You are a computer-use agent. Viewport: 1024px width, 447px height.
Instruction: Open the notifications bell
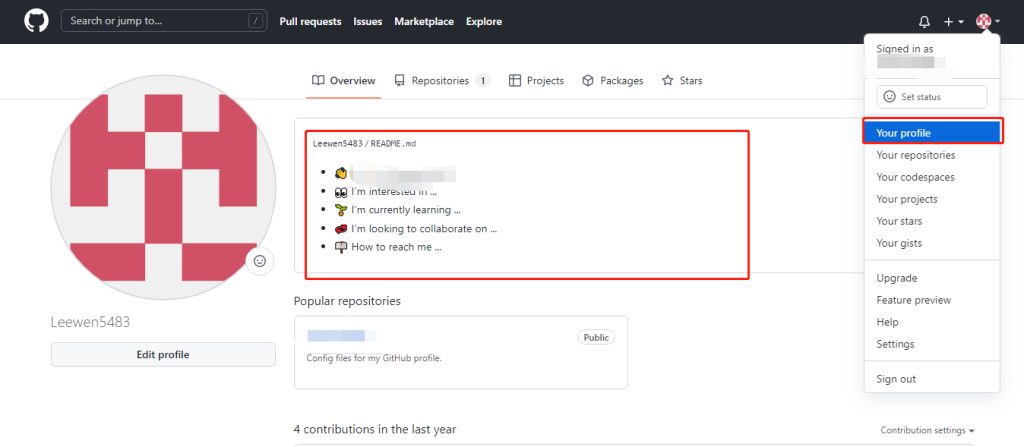tap(924, 22)
